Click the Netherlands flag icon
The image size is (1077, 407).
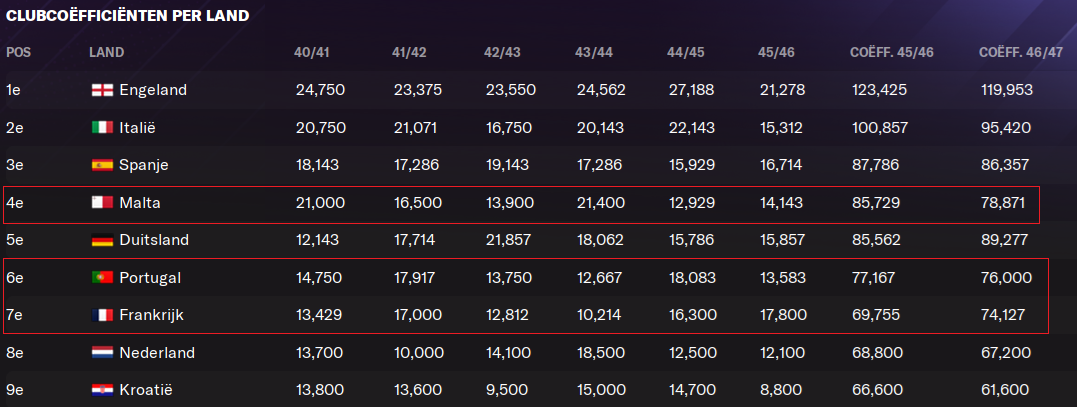pyautogui.click(x=102, y=353)
